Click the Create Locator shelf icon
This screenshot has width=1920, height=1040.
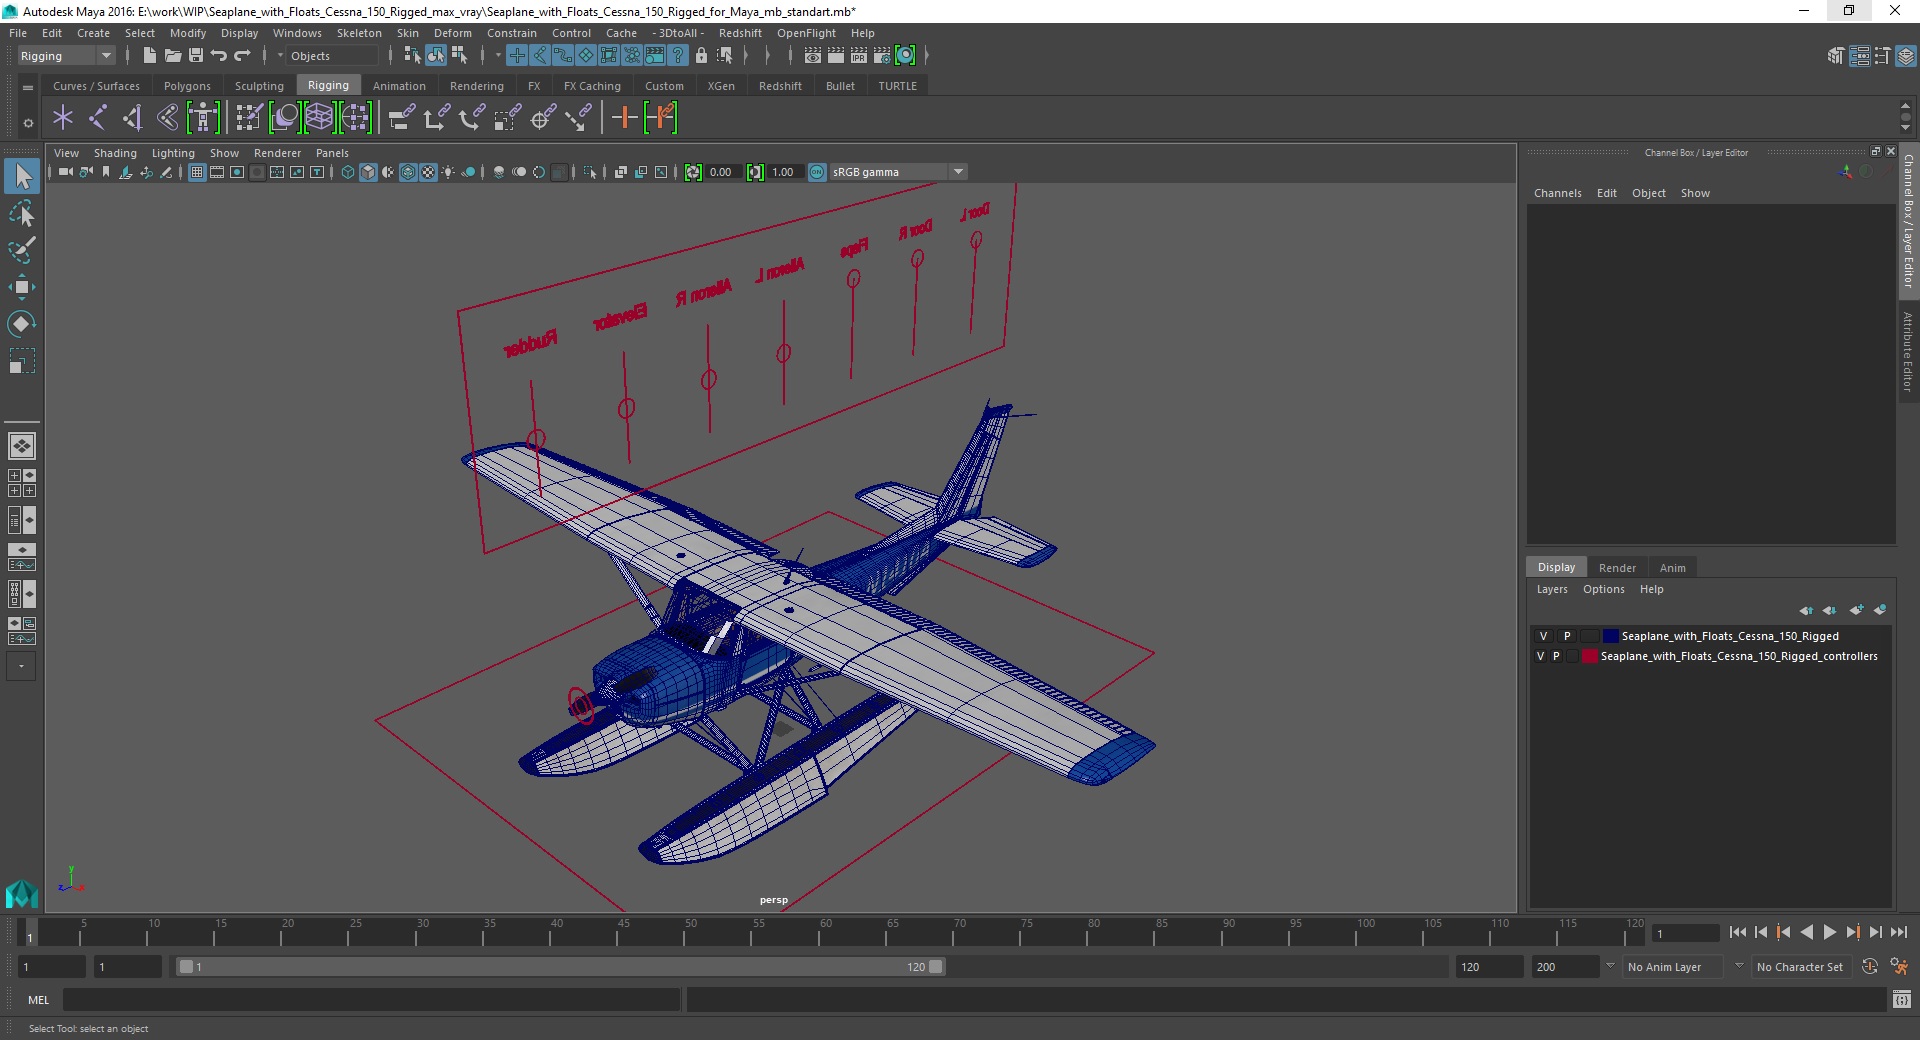tap(63, 118)
